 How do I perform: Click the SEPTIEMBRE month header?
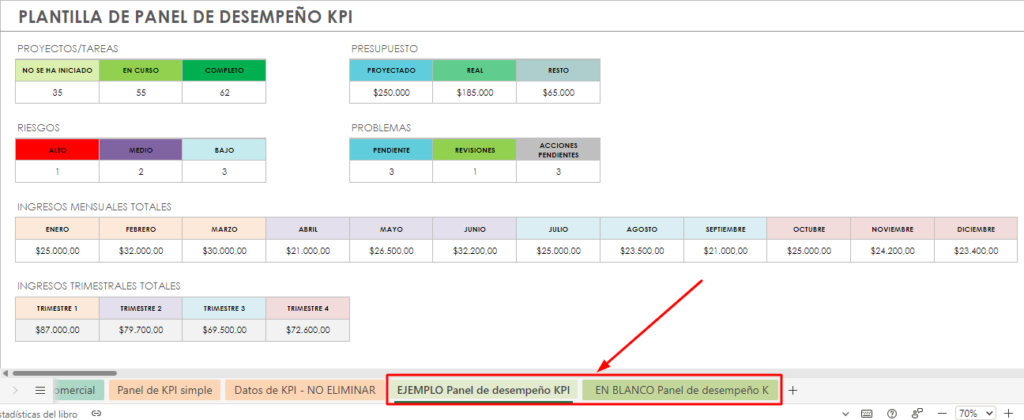(726, 229)
